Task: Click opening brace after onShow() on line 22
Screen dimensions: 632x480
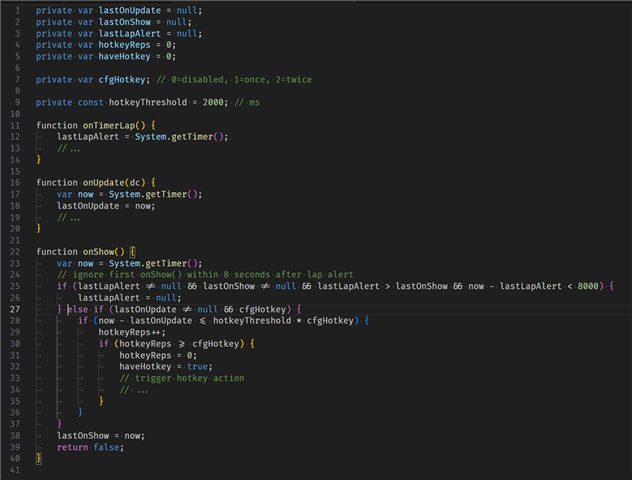Action: pos(133,252)
